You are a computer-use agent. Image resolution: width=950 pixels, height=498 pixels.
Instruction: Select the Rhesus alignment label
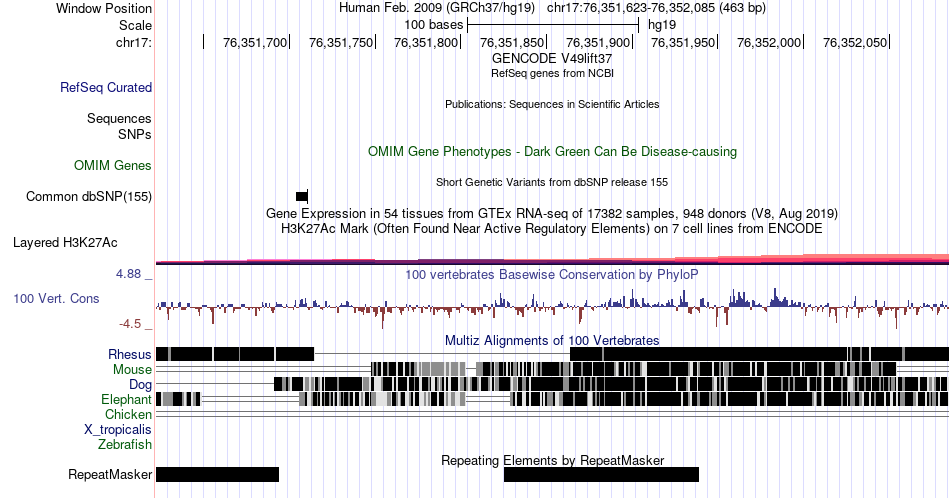130,354
